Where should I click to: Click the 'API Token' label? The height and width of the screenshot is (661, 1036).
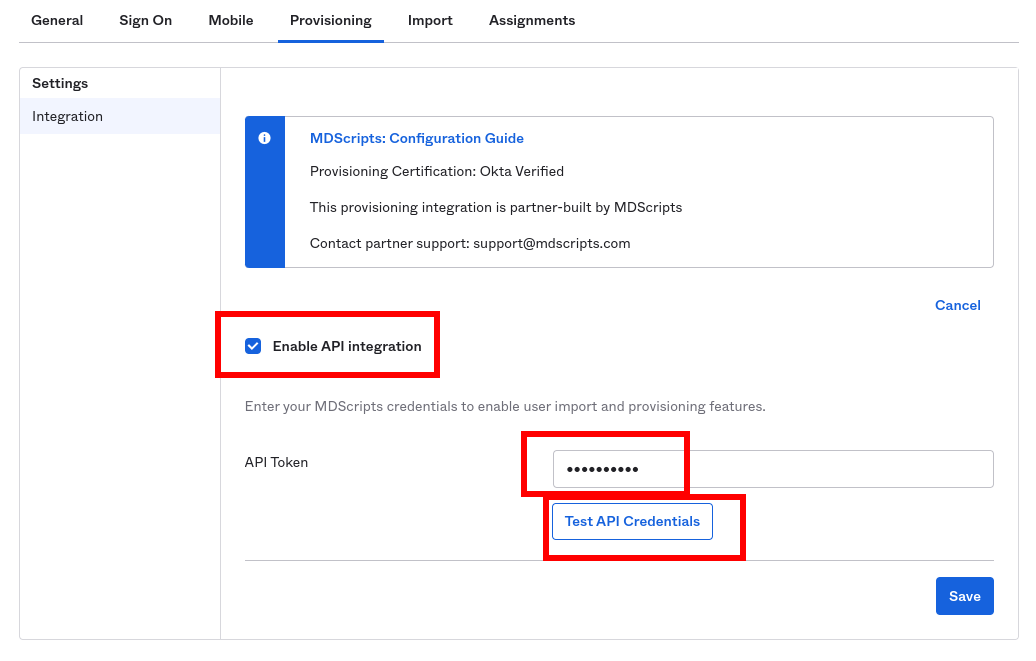pos(276,462)
